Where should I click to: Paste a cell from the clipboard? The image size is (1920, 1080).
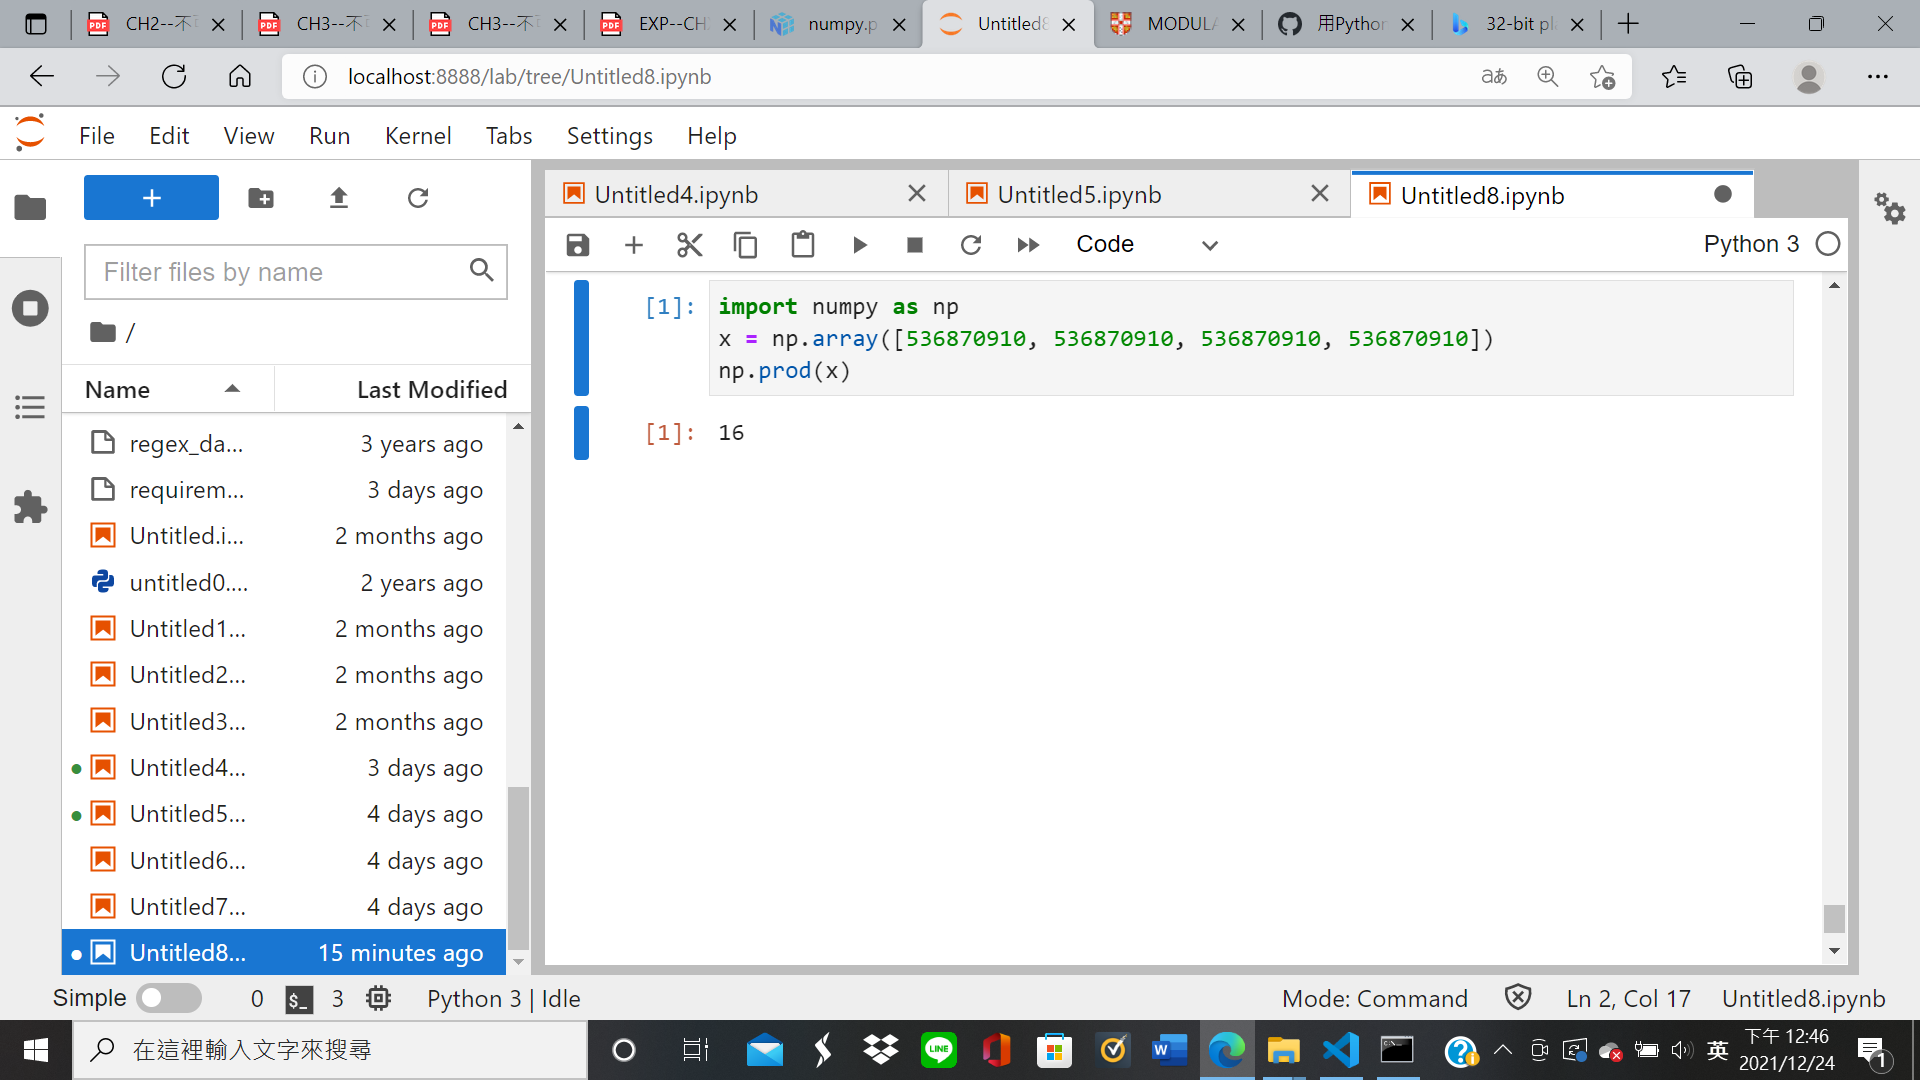[x=803, y=244]
